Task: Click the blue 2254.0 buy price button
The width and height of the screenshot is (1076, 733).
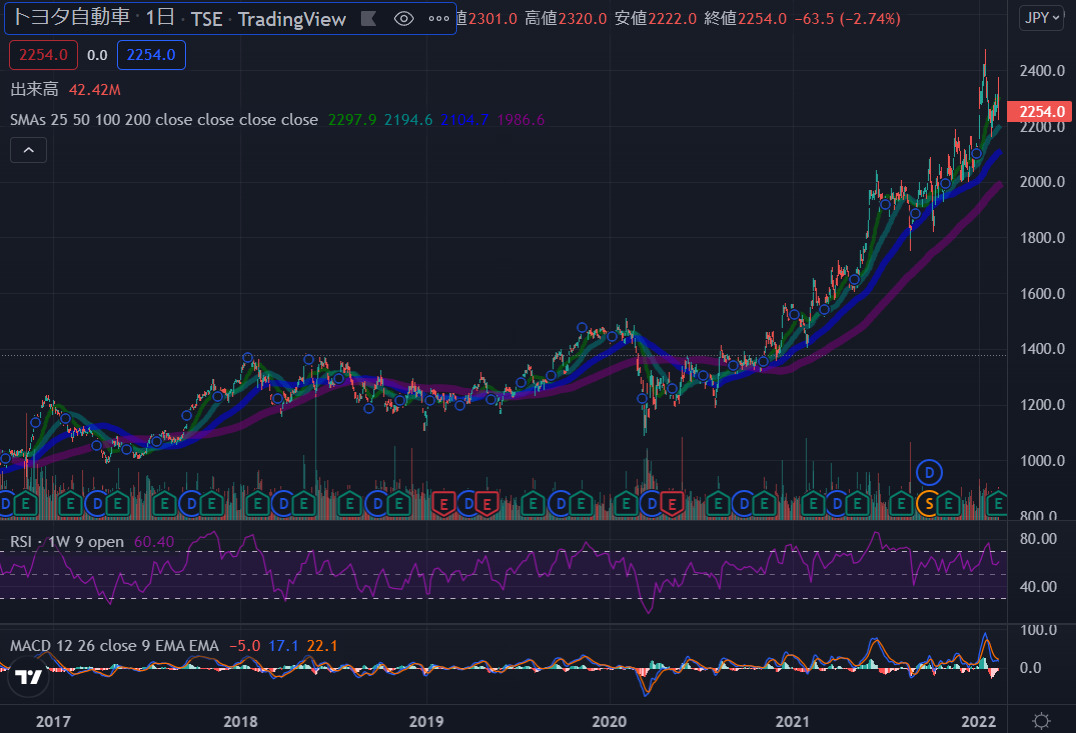Action: [151, 55]
